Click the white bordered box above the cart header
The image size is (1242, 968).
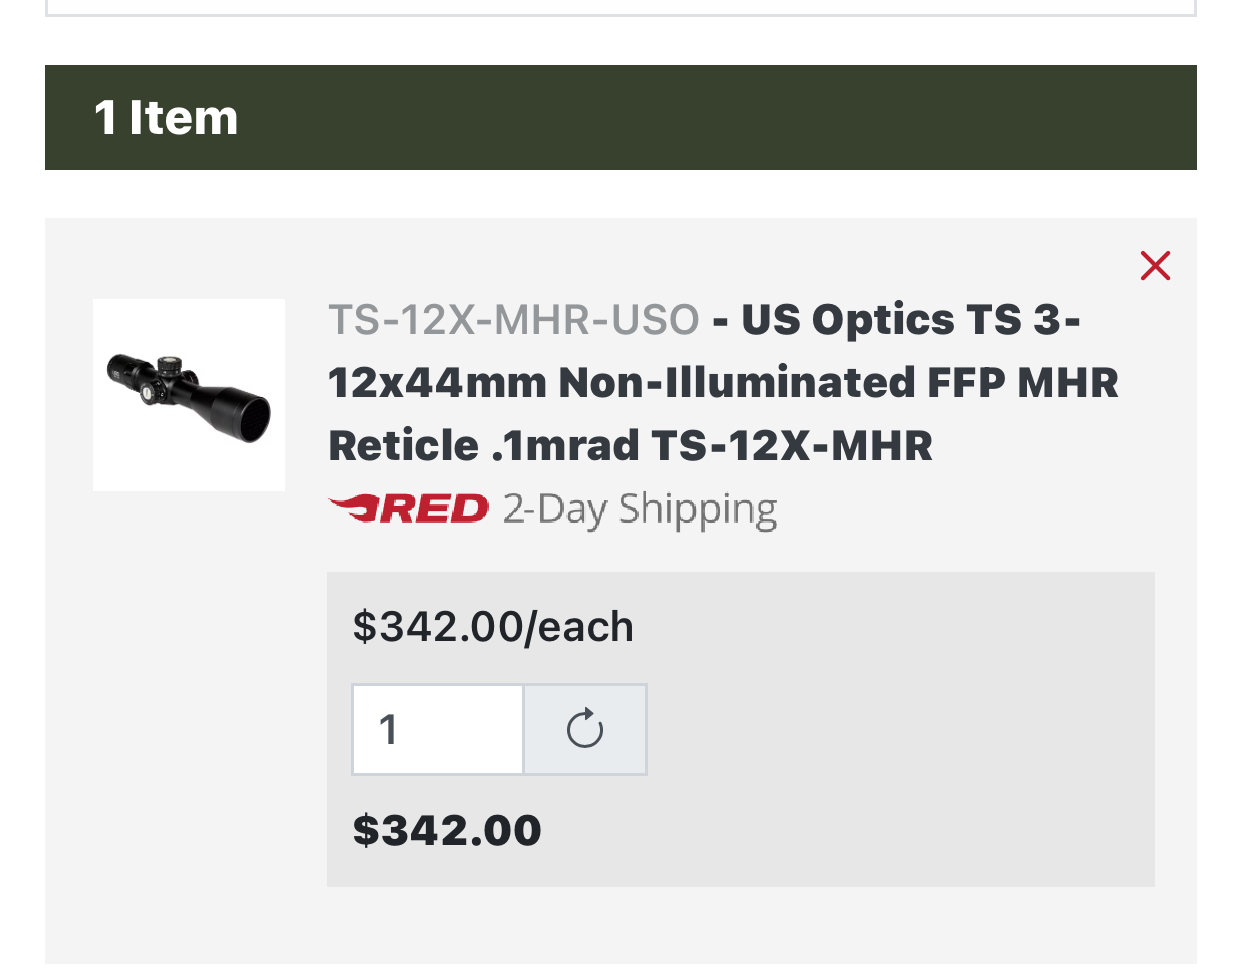[x=621, y=6]
